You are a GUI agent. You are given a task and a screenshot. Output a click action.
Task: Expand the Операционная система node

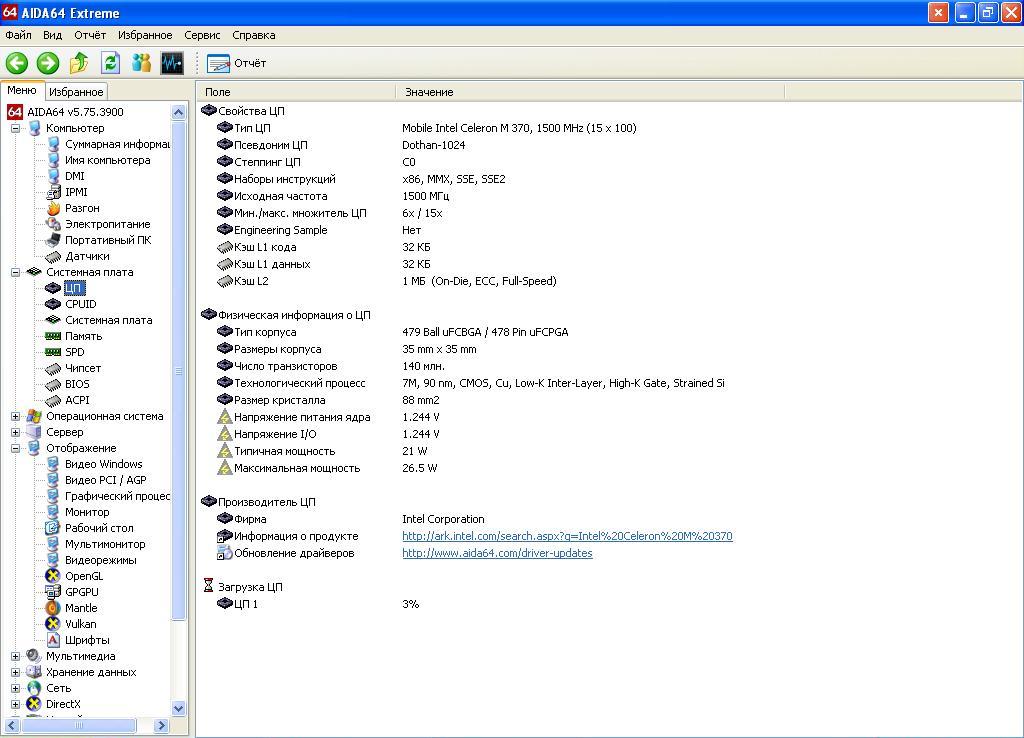15,416
